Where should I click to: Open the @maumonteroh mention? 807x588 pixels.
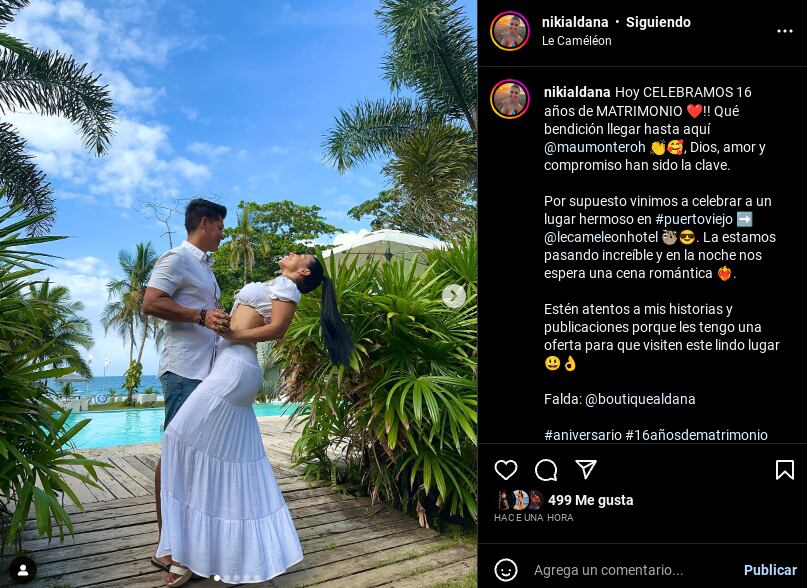click(594, 147)
